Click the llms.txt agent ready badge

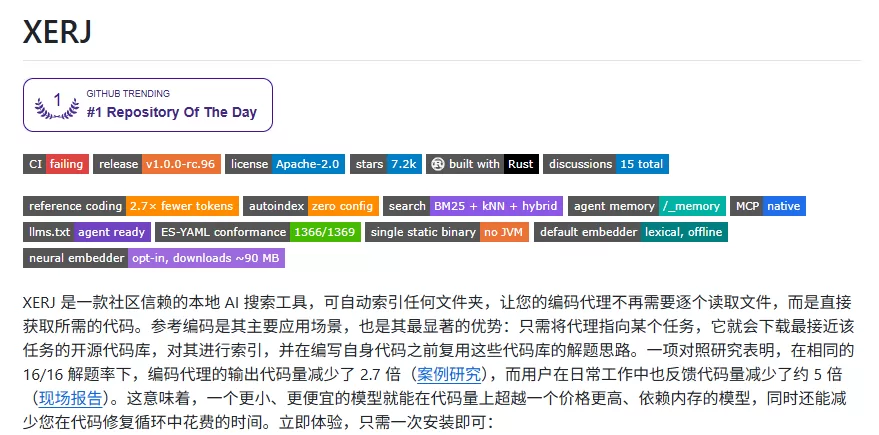coord(87,232)
